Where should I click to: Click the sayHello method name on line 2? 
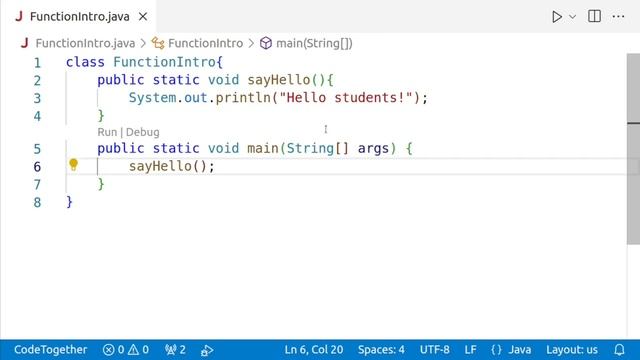pos(279,80)
